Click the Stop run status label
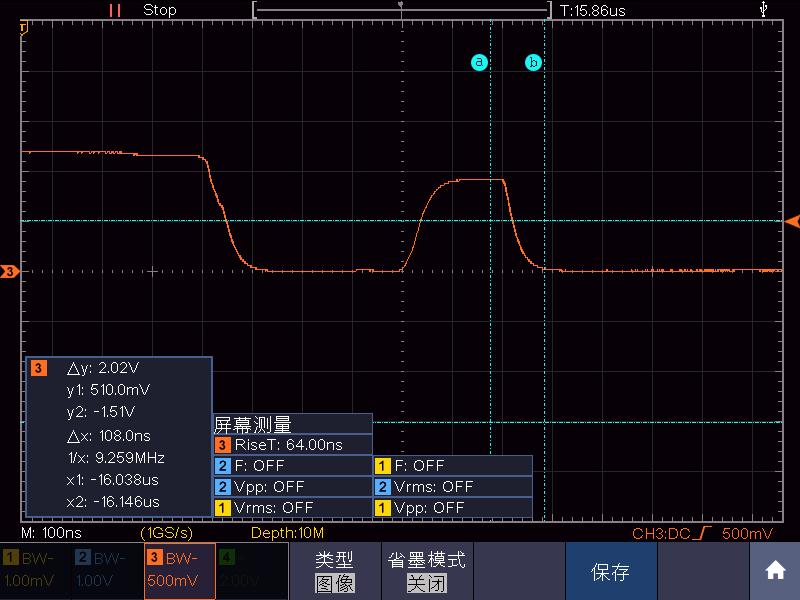The image size is (800, 600). (x=160, y=10)
